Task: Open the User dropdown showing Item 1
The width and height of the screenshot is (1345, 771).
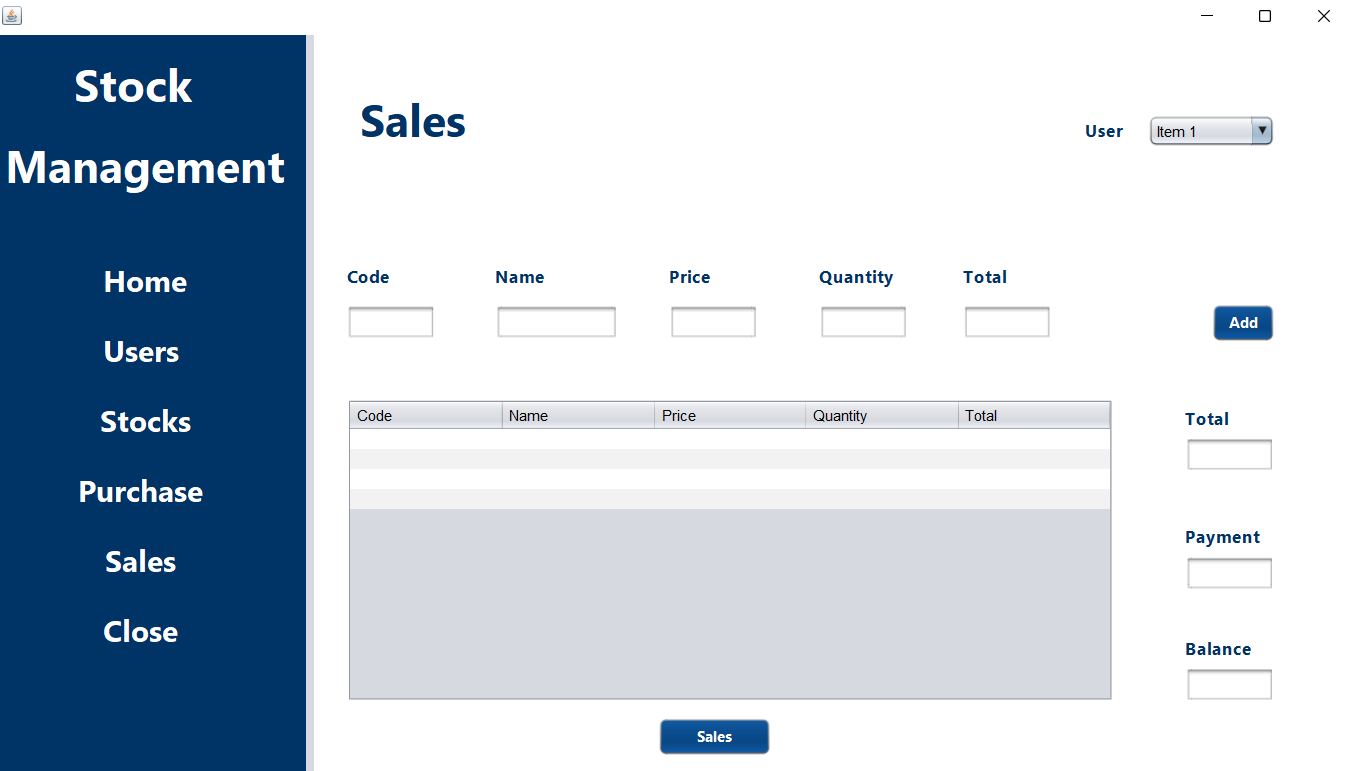Action: coord(1200,130)
